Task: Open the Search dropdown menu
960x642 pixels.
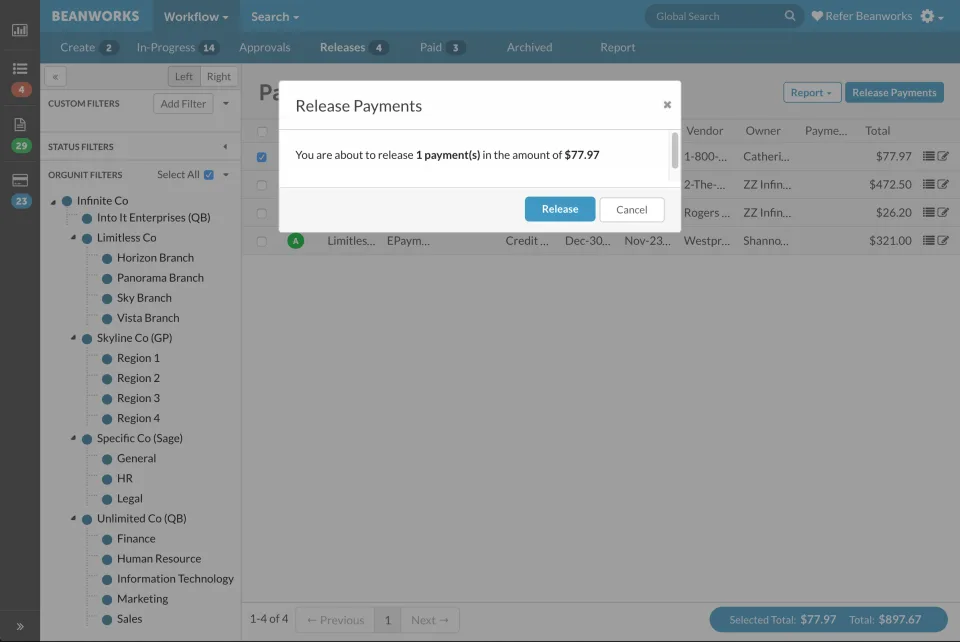Action: [275, 17]
